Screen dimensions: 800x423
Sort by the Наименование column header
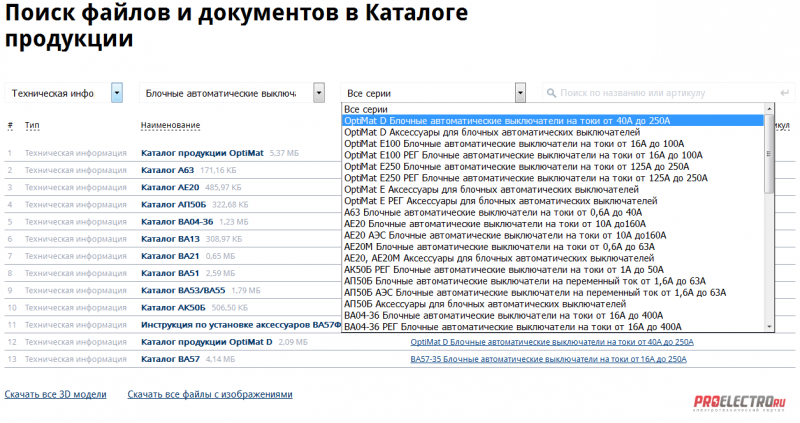coord(170,125)
